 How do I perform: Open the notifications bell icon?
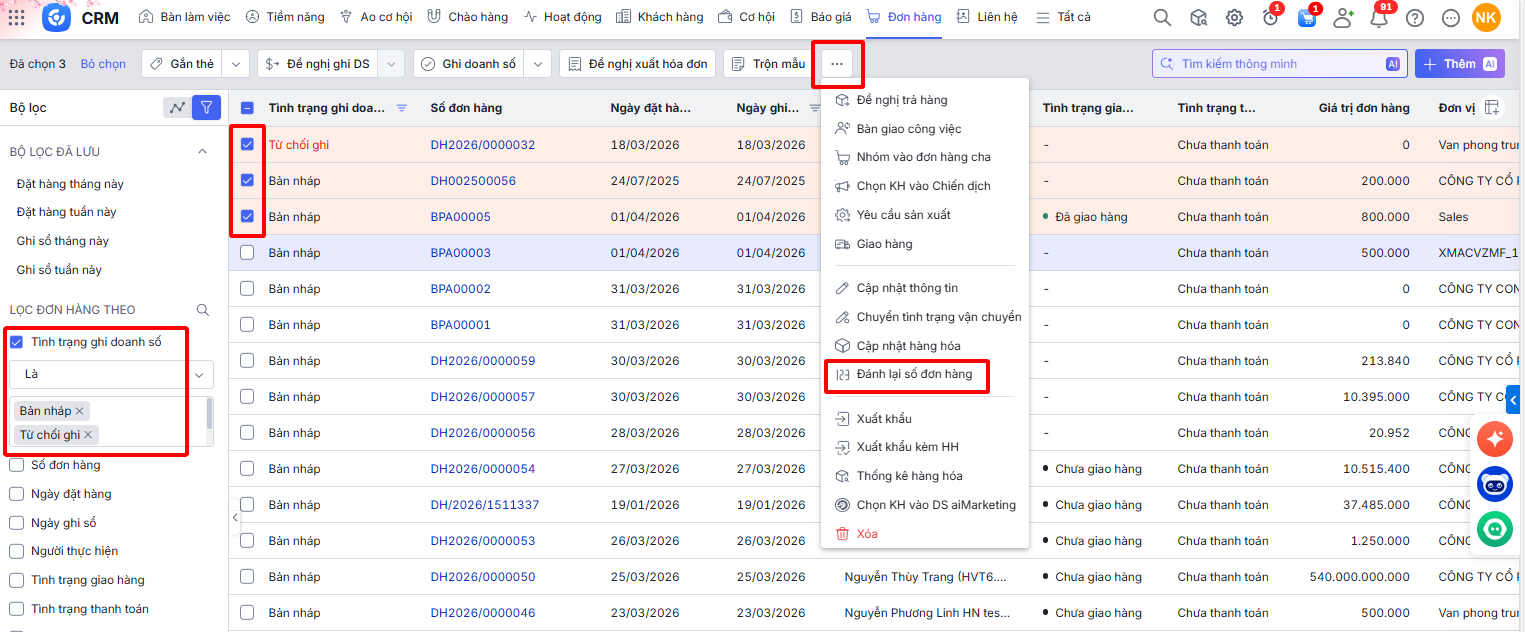coord(1378,17)
